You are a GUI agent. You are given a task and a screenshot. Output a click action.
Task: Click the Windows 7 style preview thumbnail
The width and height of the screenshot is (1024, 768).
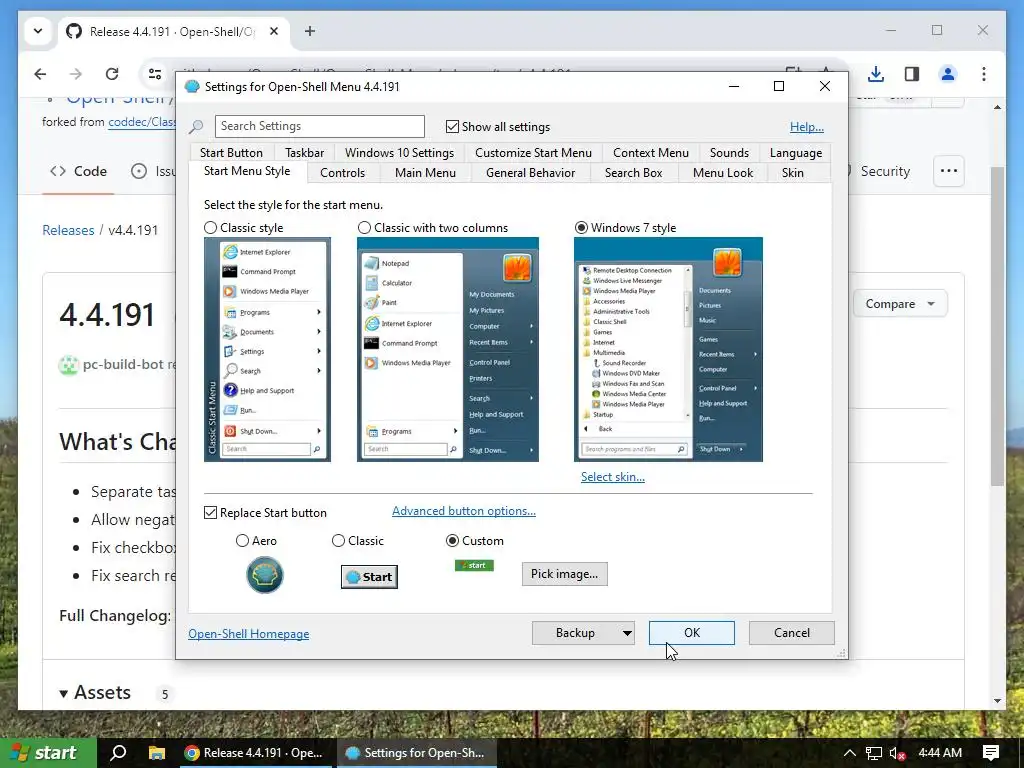coord(668,349)
